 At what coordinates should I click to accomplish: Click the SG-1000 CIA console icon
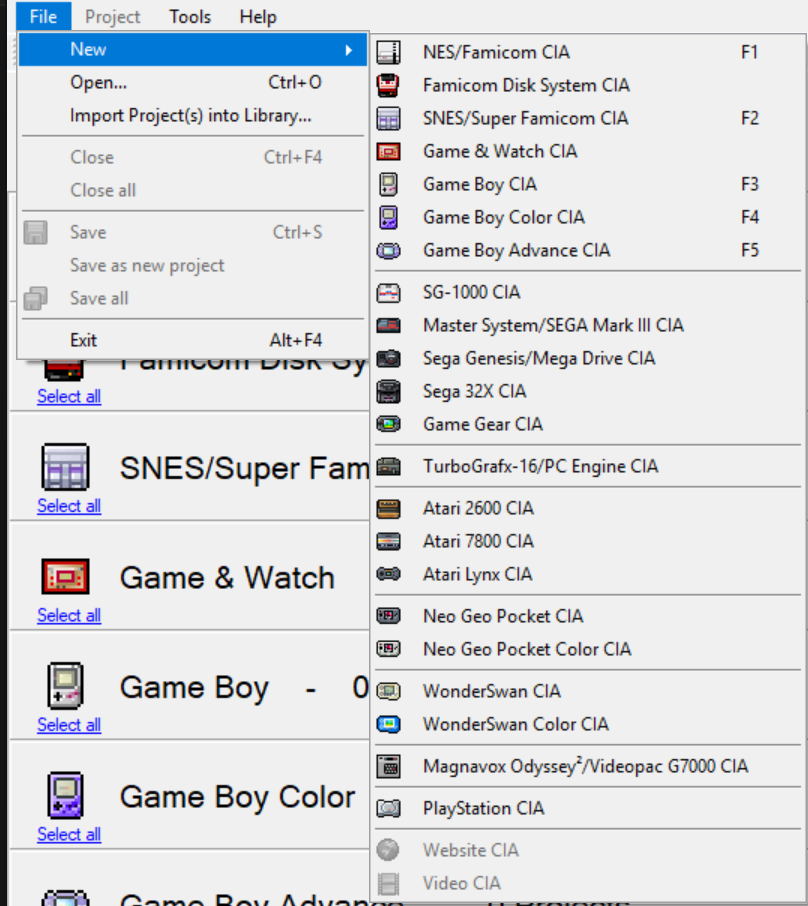pos(388,292)
